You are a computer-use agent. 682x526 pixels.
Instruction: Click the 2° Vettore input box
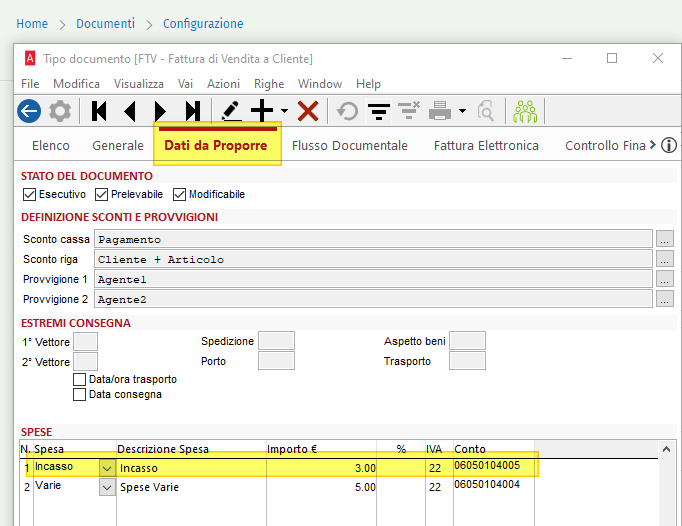[x=85, y=362]
